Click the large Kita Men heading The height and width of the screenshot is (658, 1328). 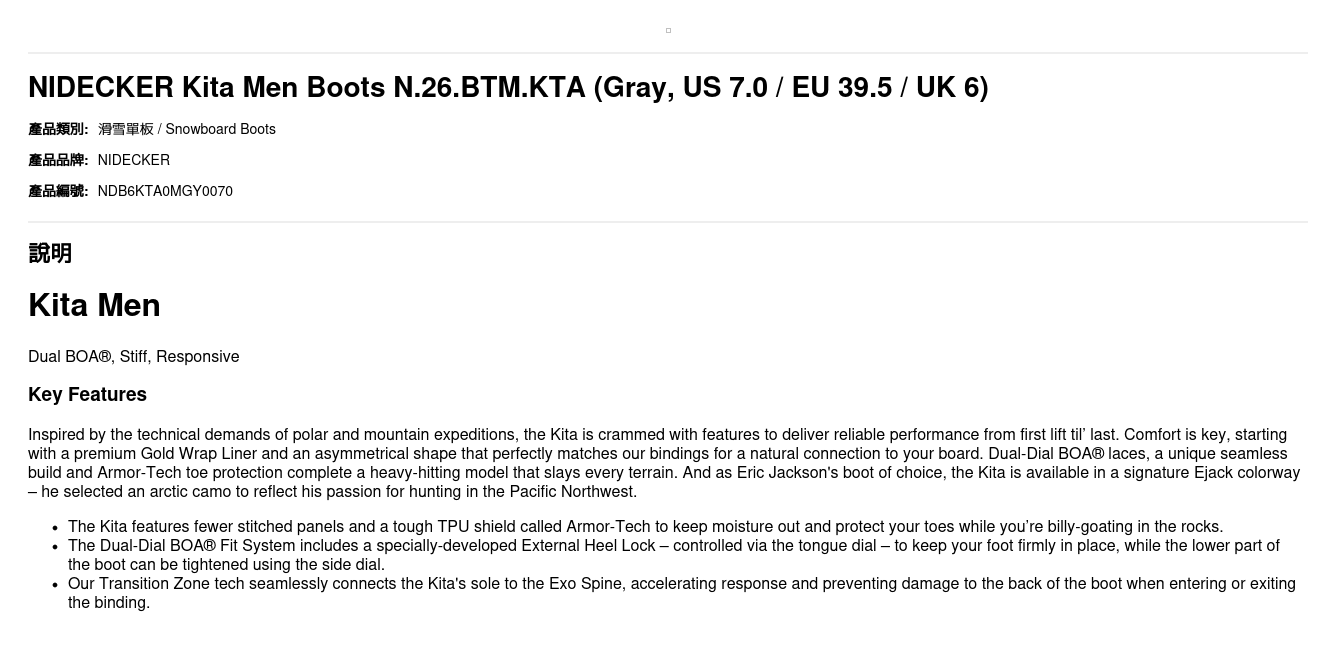[x=94, y=305]
